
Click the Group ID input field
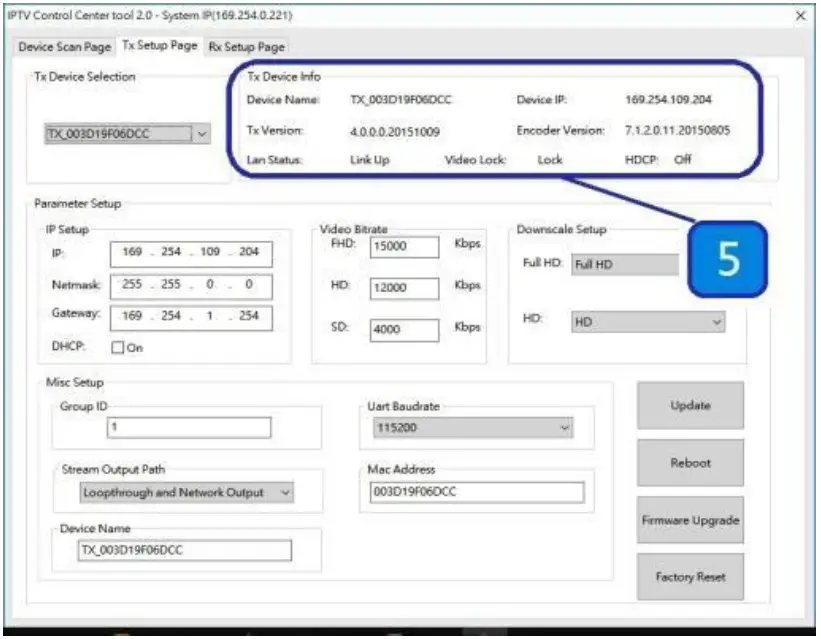click(189, 427)
